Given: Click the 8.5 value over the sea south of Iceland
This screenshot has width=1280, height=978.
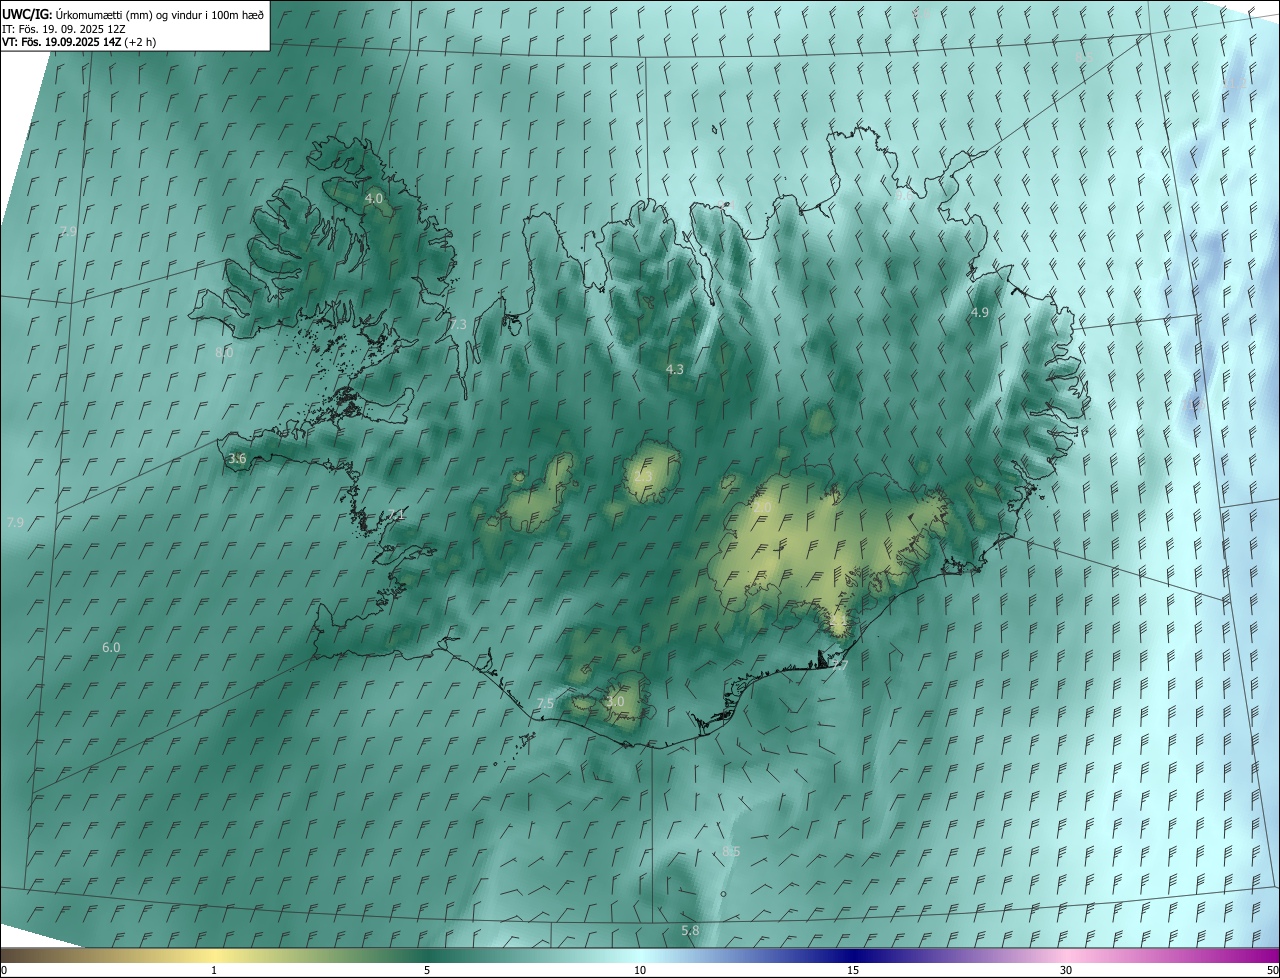Looking at the screenshot, I should 731,851.
